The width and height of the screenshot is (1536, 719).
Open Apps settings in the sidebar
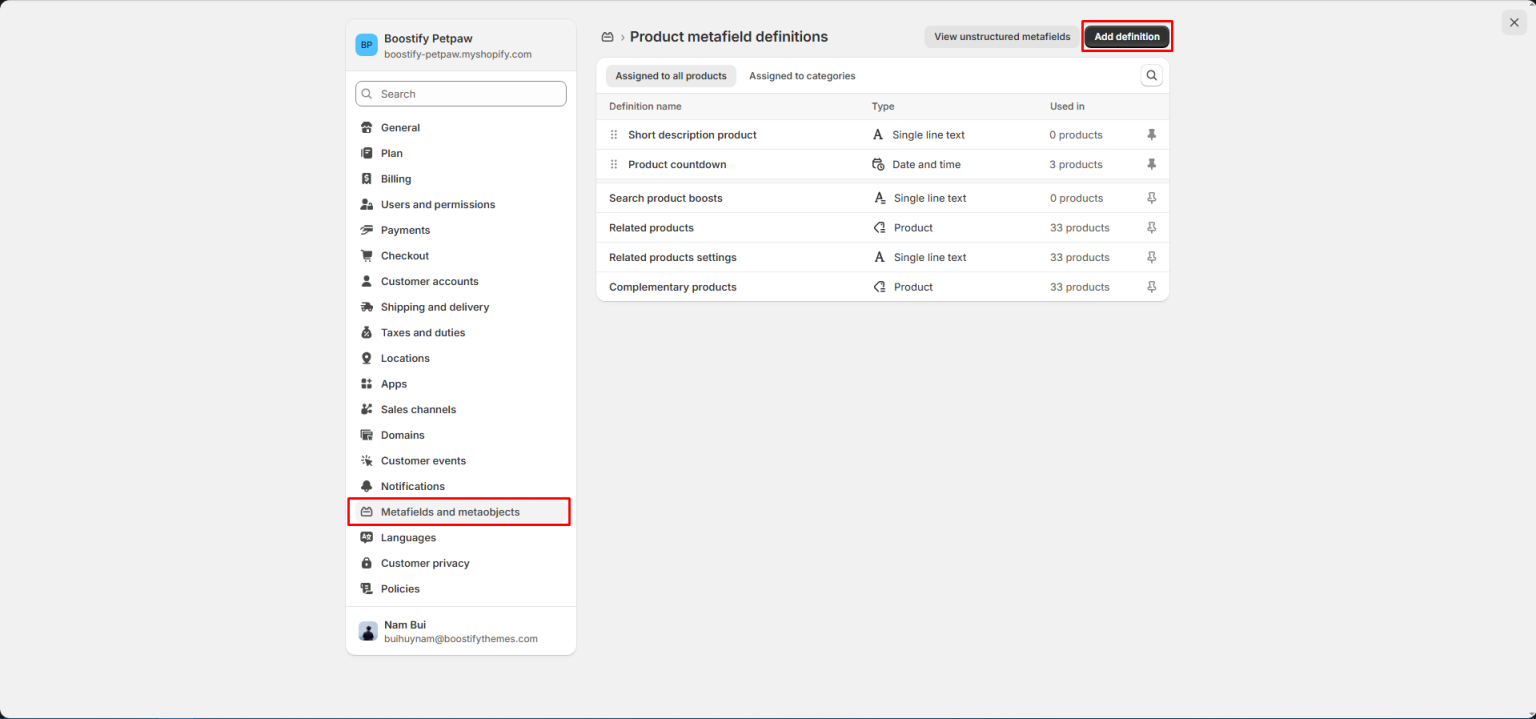coord(394,383)
